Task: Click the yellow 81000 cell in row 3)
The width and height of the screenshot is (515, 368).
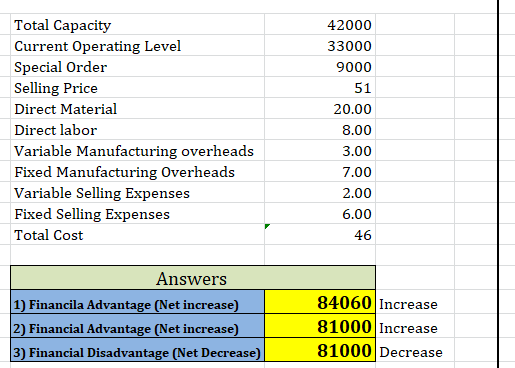Action: [x=320, y=350]
